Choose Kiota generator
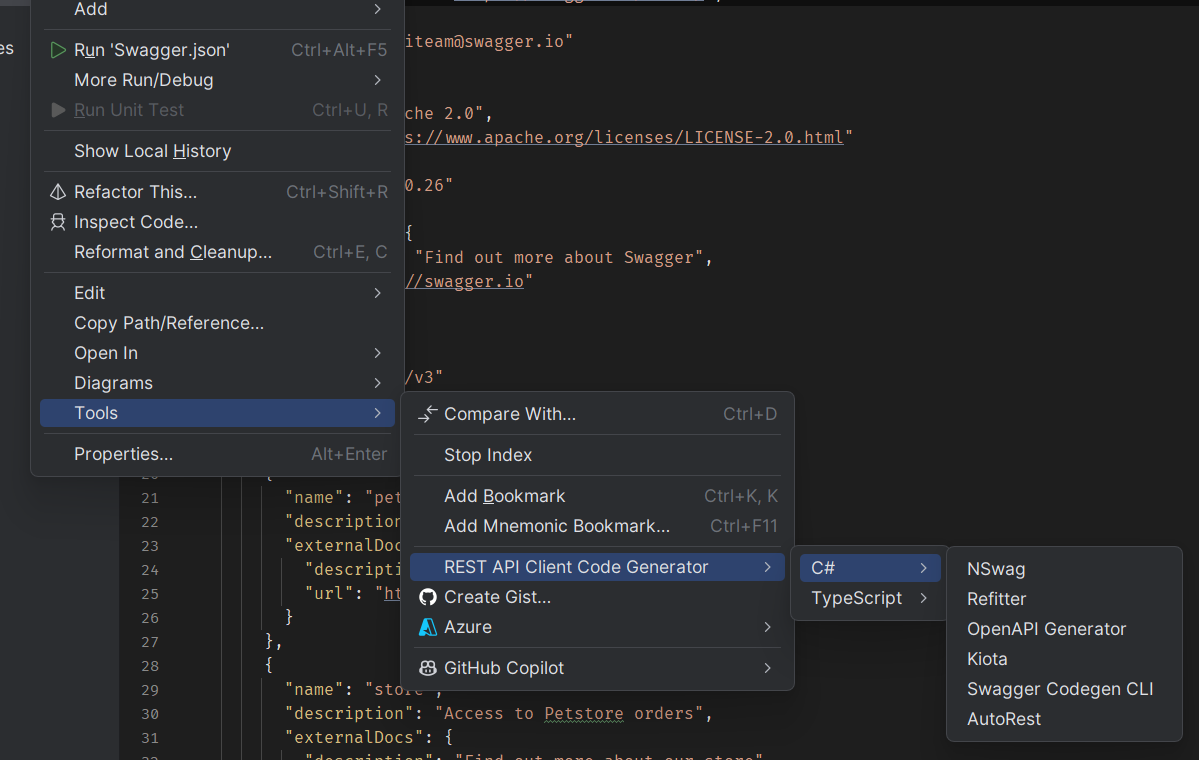The height and width of the screenshot is (760, 1200). coord(1065,659)
